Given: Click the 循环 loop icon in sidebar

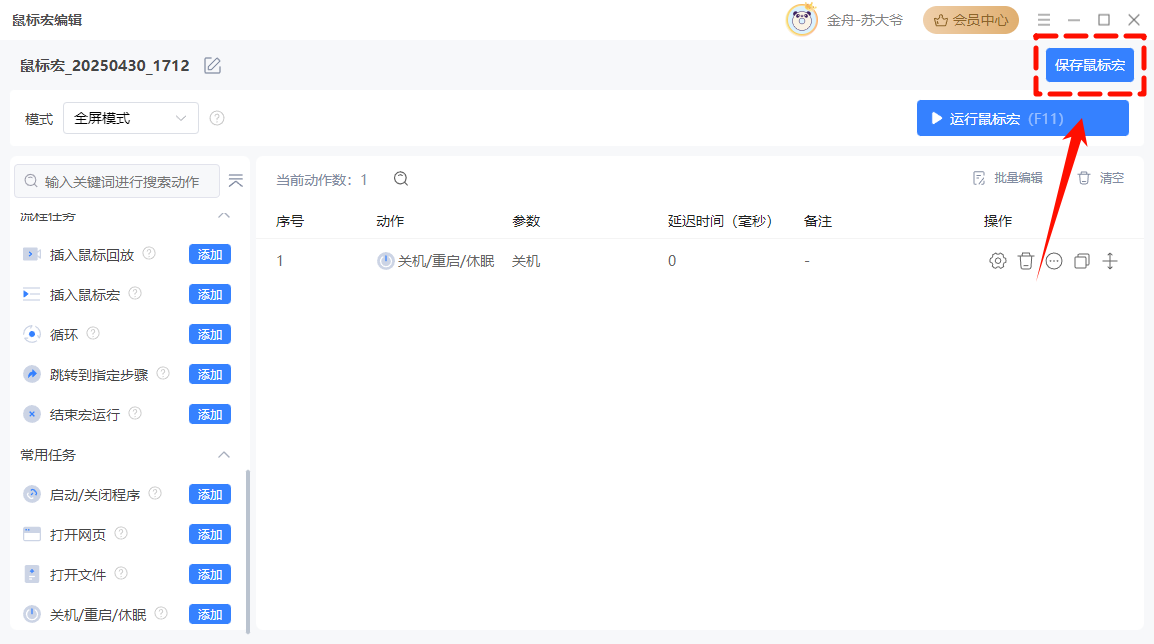Looking at the screenshot, I should click(x=32, y=334).
